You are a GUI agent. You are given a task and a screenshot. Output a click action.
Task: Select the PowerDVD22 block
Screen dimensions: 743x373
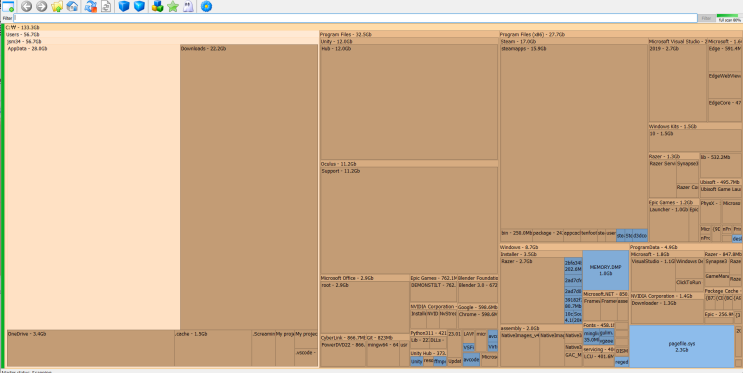(344, 354)
